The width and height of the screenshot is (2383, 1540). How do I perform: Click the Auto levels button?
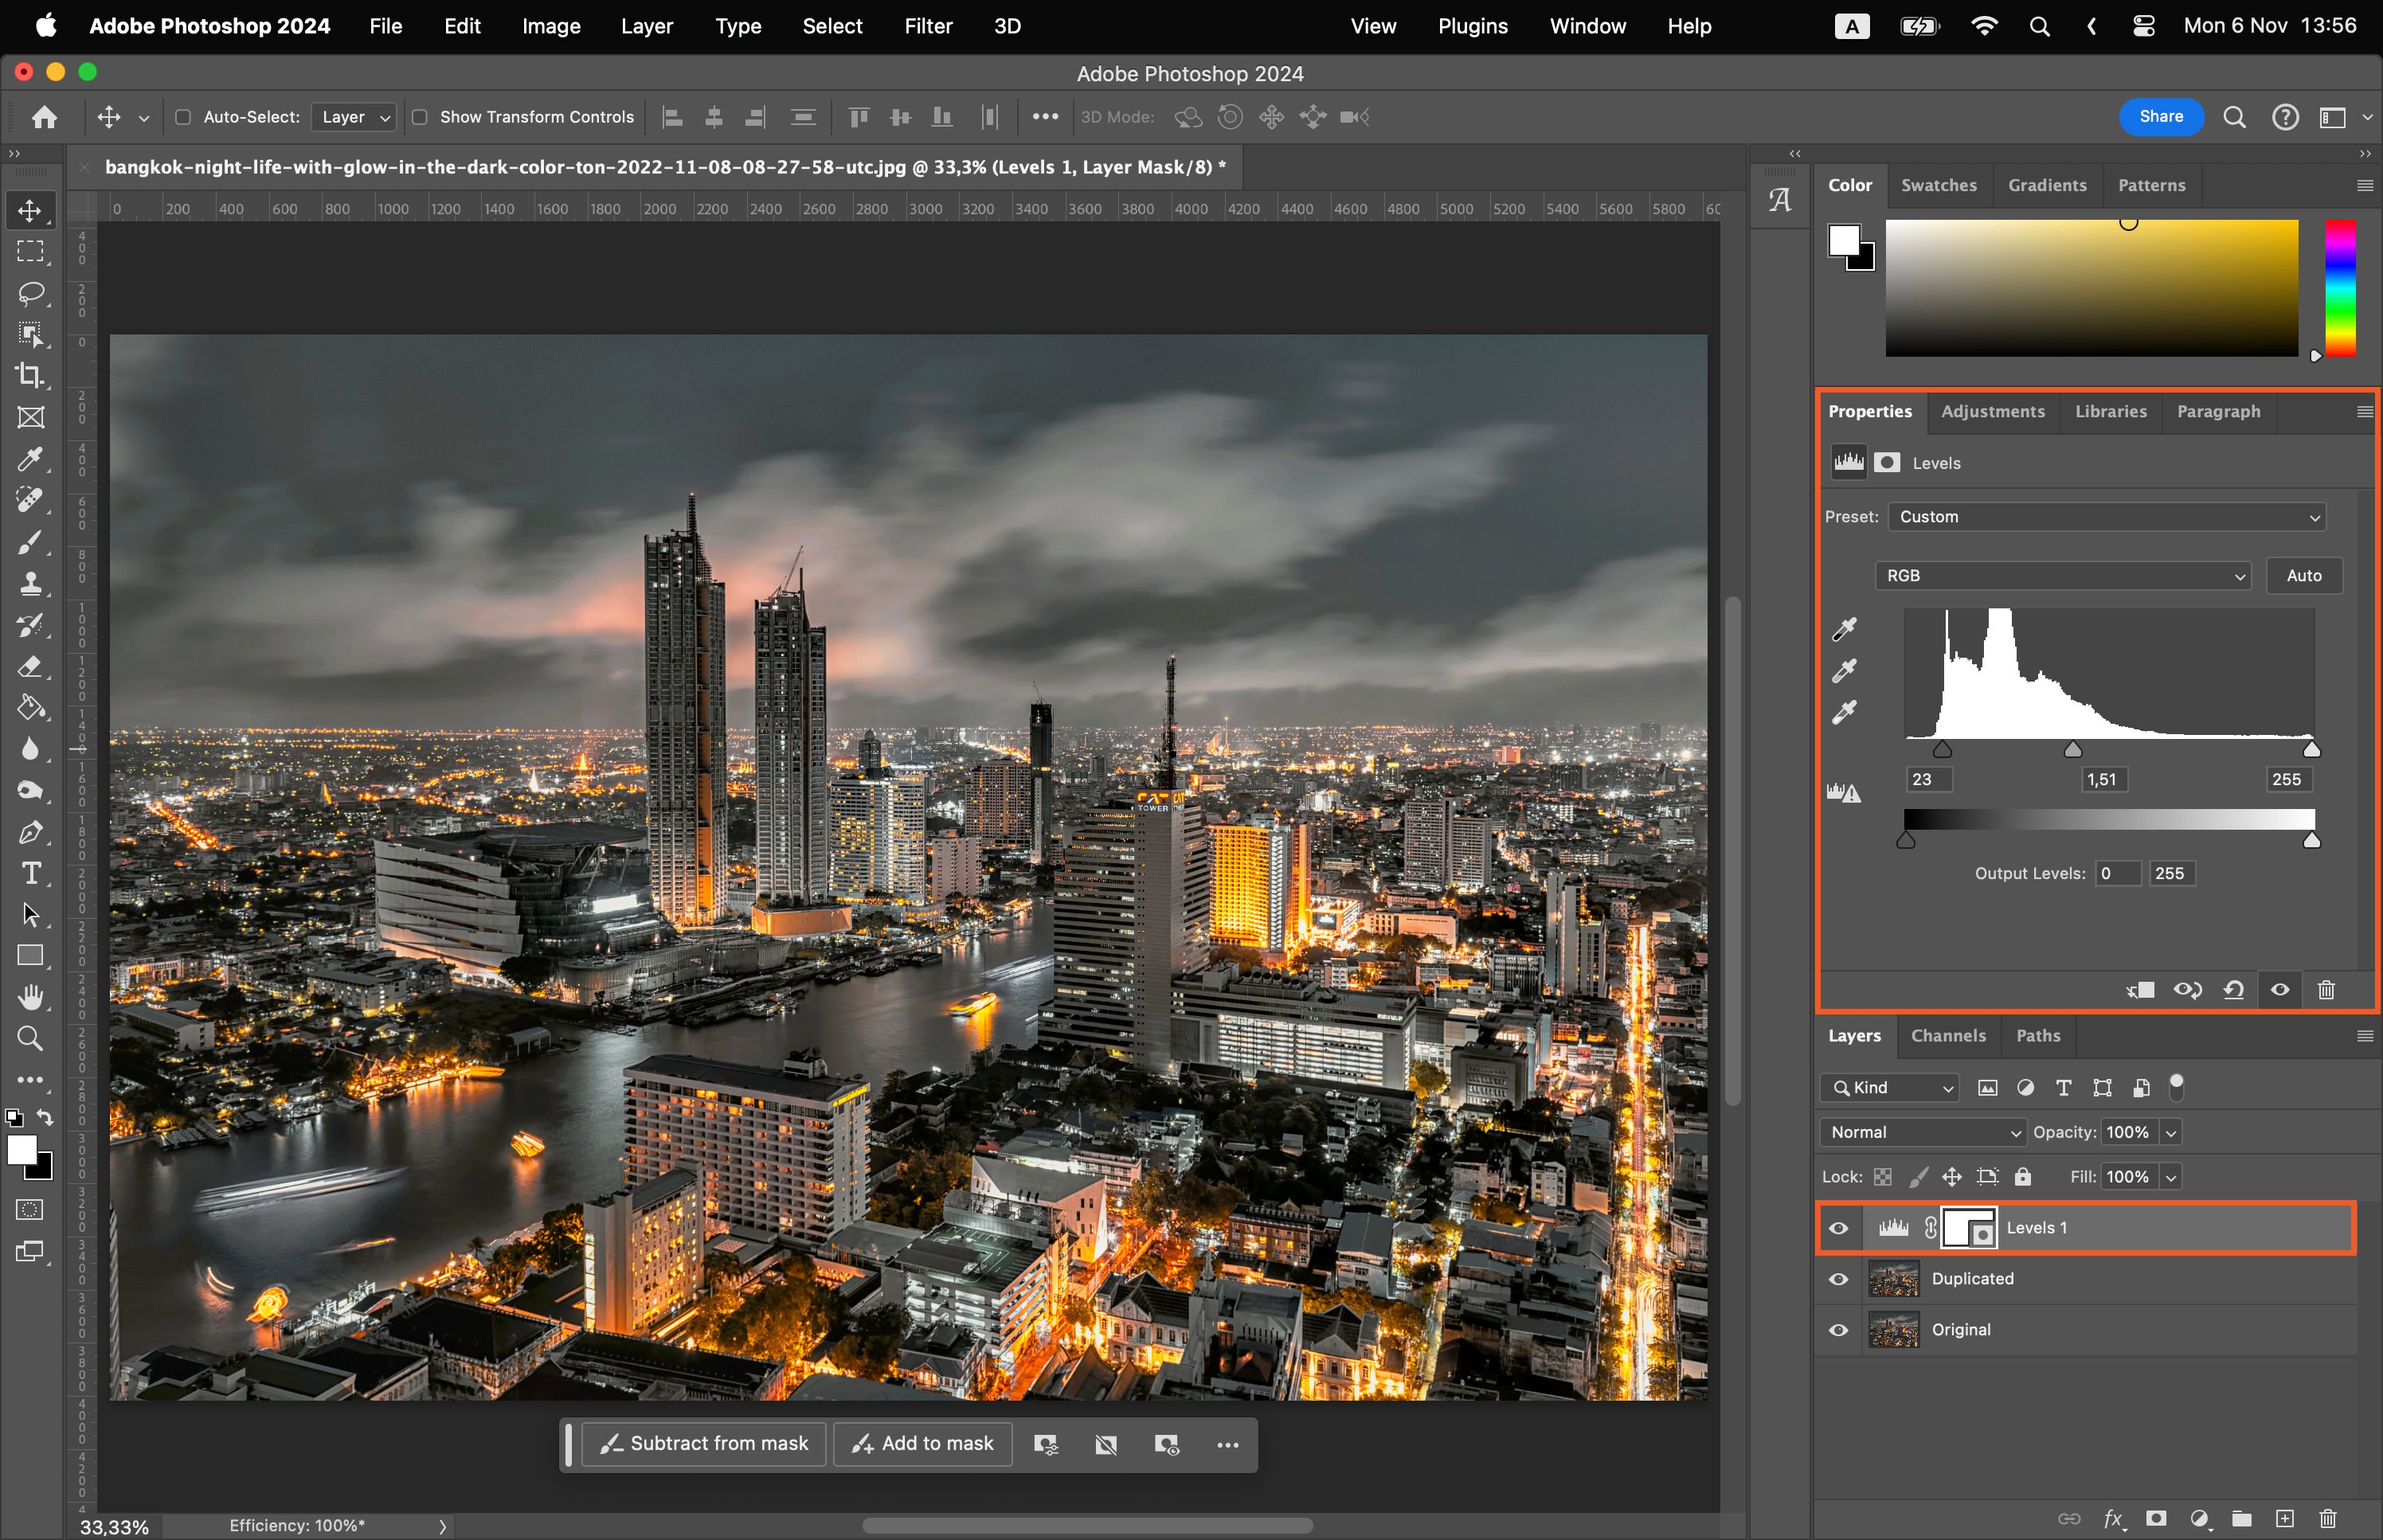point(2303,576)
